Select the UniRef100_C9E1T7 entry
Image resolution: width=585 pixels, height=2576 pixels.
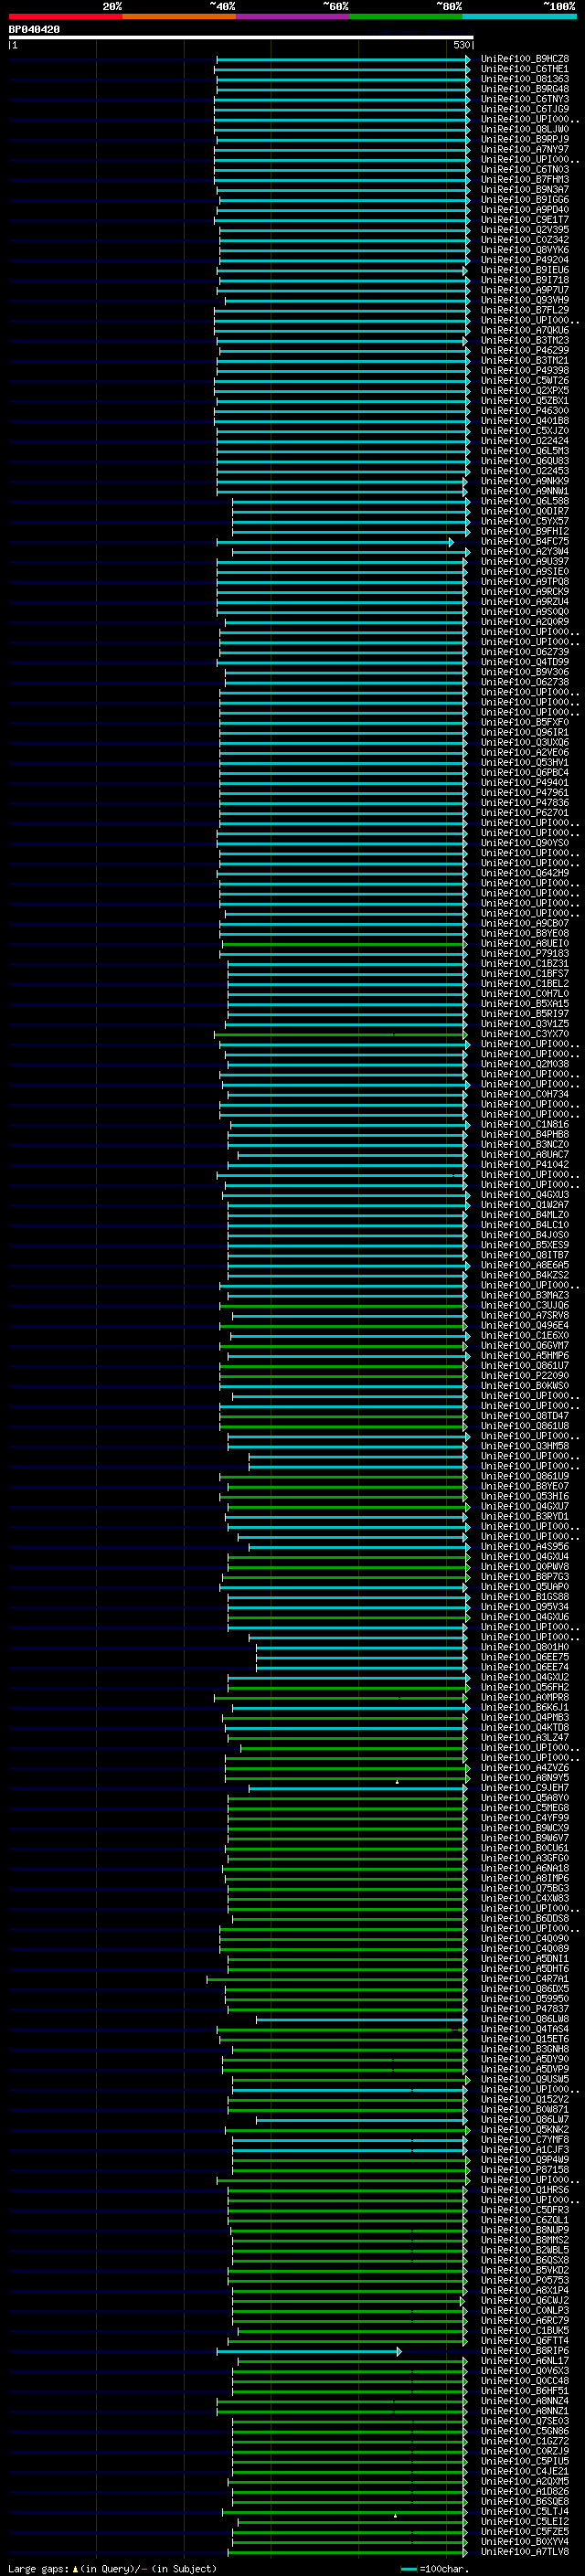(524, 220)
